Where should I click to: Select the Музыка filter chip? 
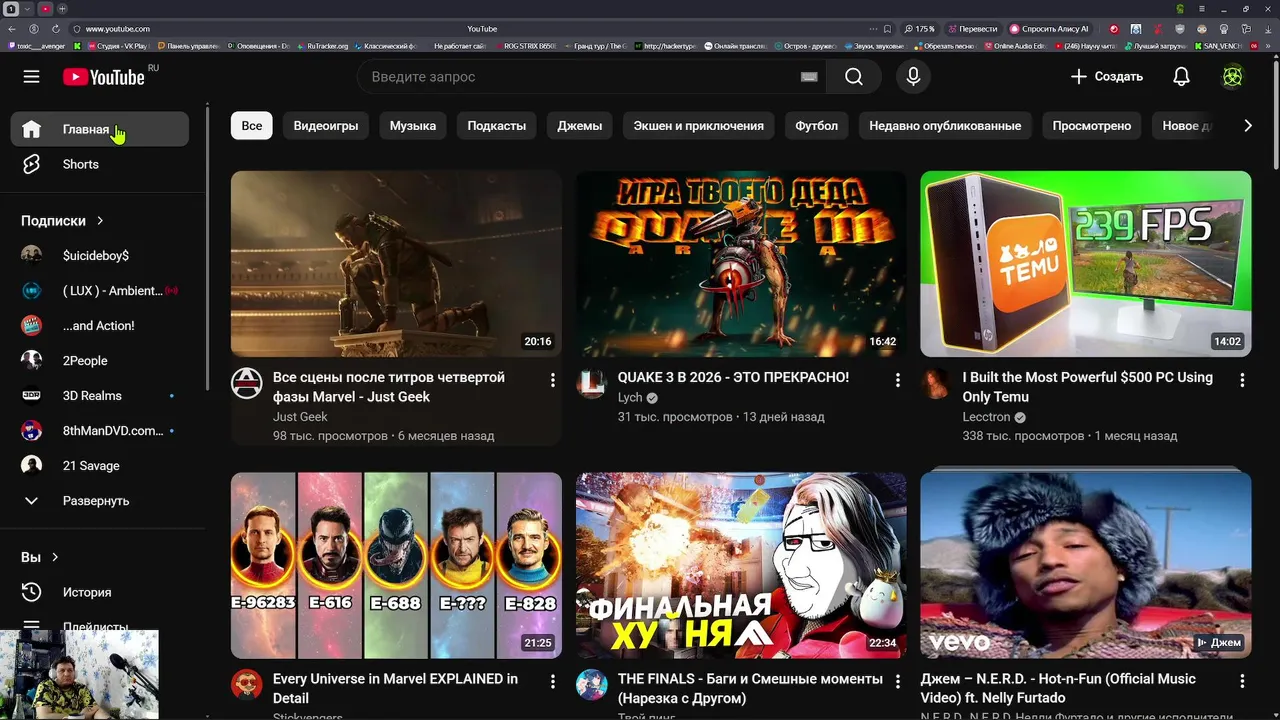[413, 126]
